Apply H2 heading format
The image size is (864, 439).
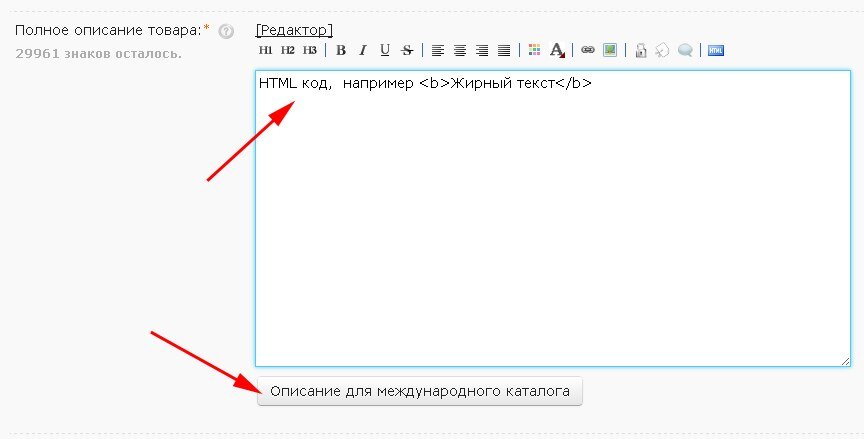pos(287,50)
